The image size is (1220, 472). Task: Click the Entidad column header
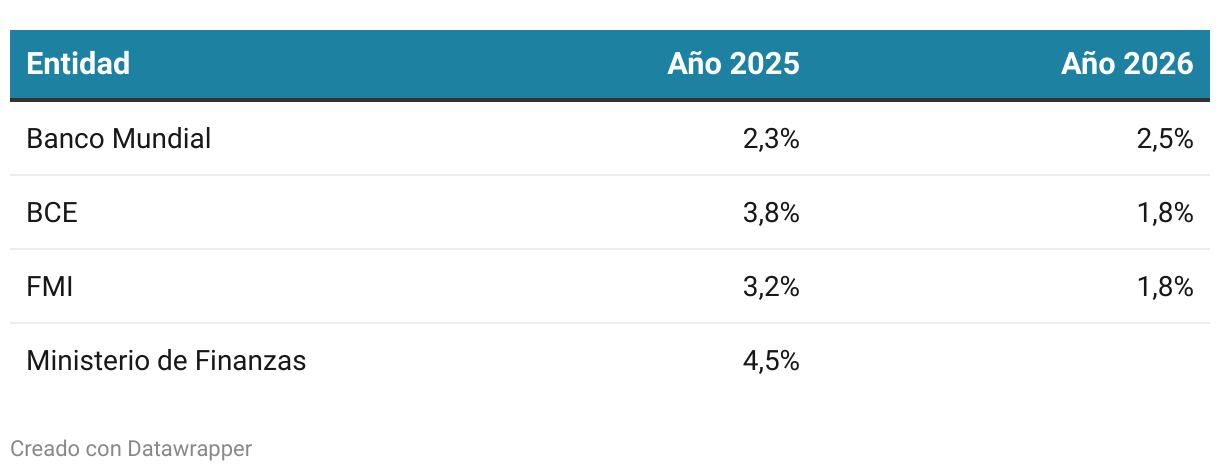pos(78,64)
